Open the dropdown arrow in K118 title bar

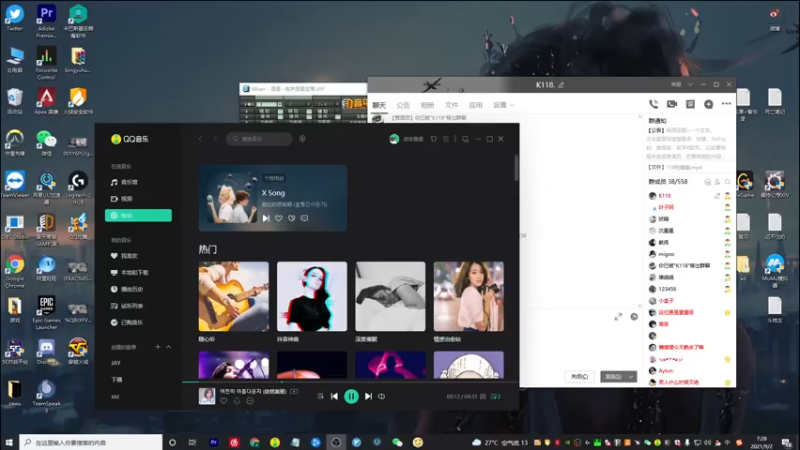click(x=690, y=85)
